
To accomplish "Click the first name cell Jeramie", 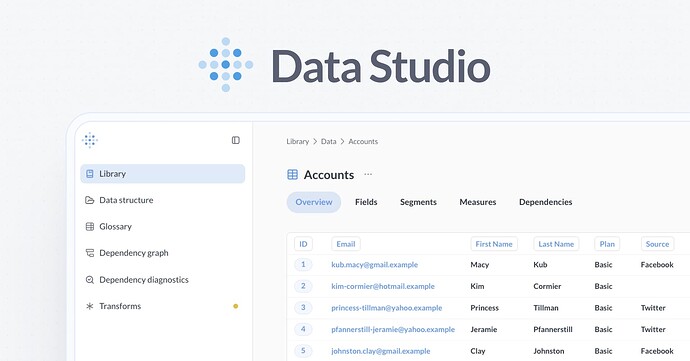I will (484, 329).
